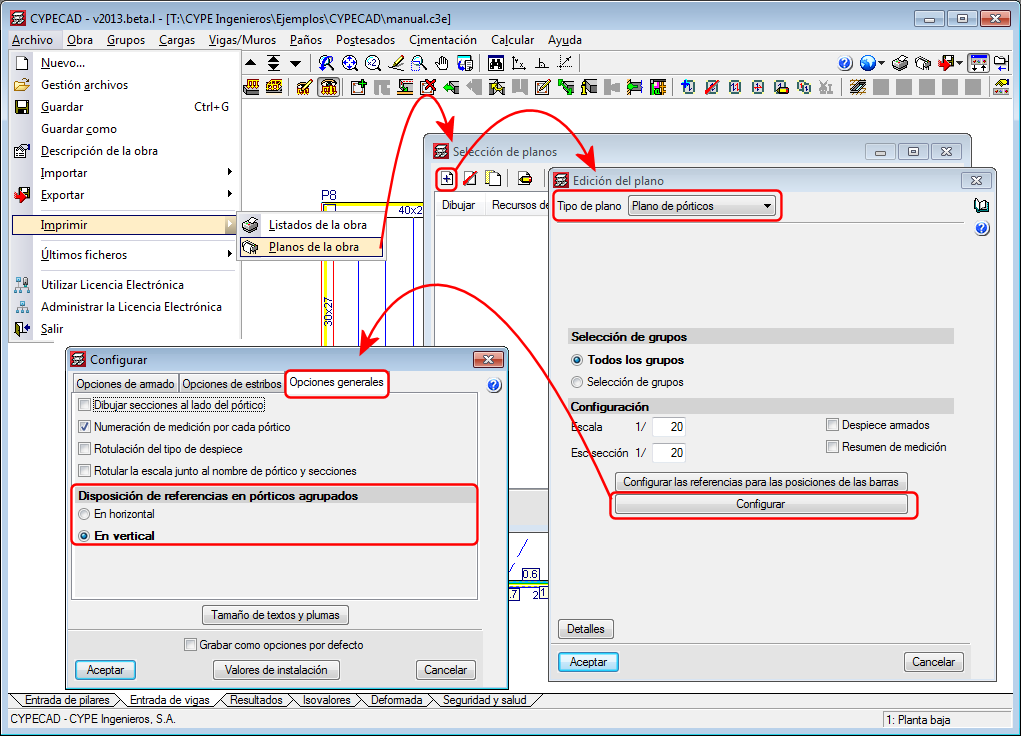Check Rotulación del tipo de despiece
This screenshot has height=736, width=1021.
tap(84, 449)
